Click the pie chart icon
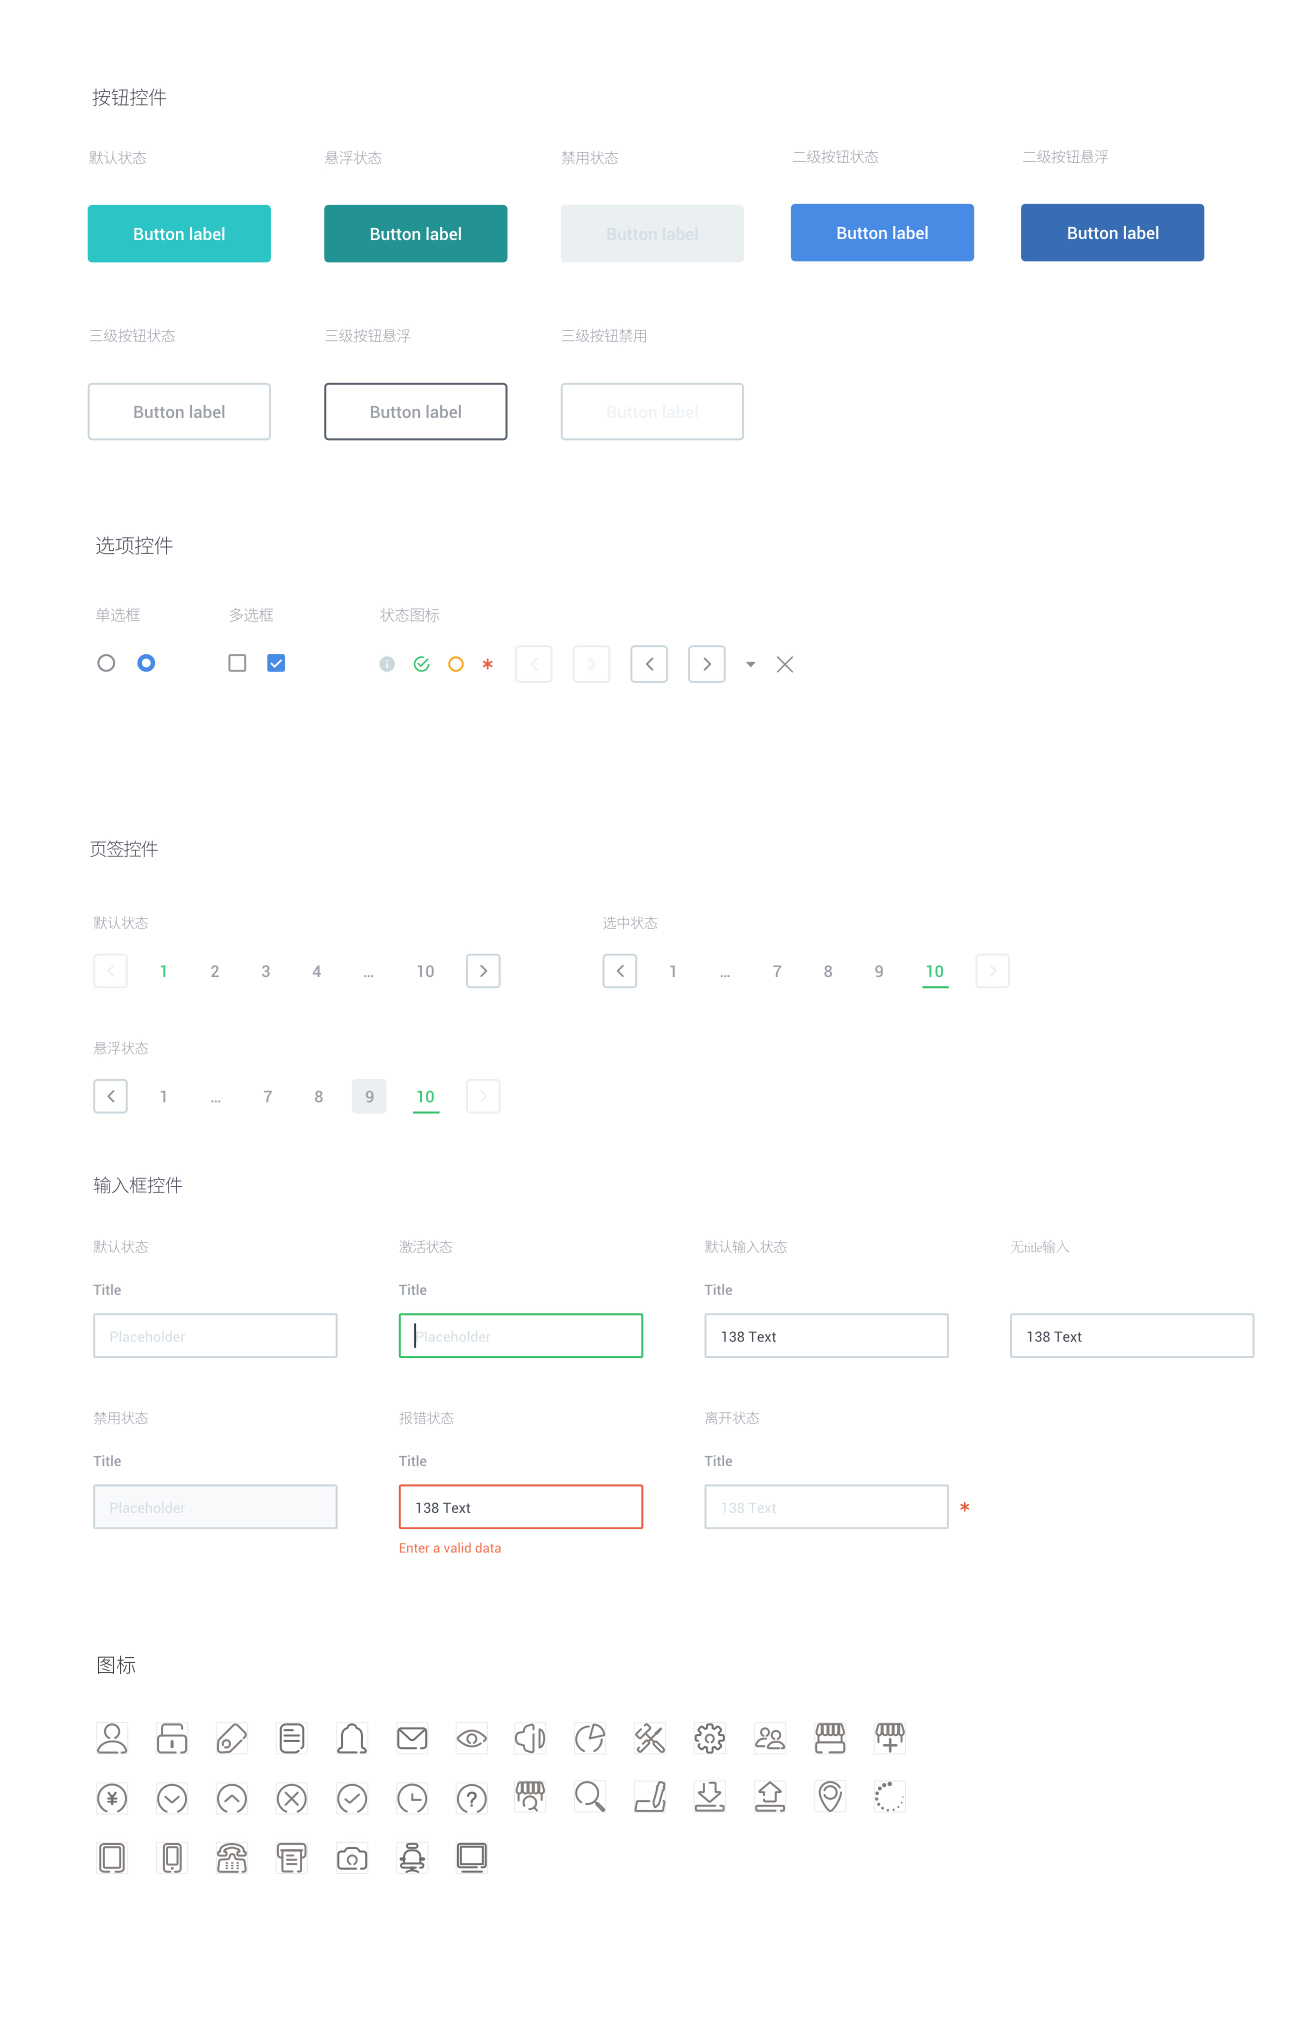1310x2036 pixels. 590,1738
